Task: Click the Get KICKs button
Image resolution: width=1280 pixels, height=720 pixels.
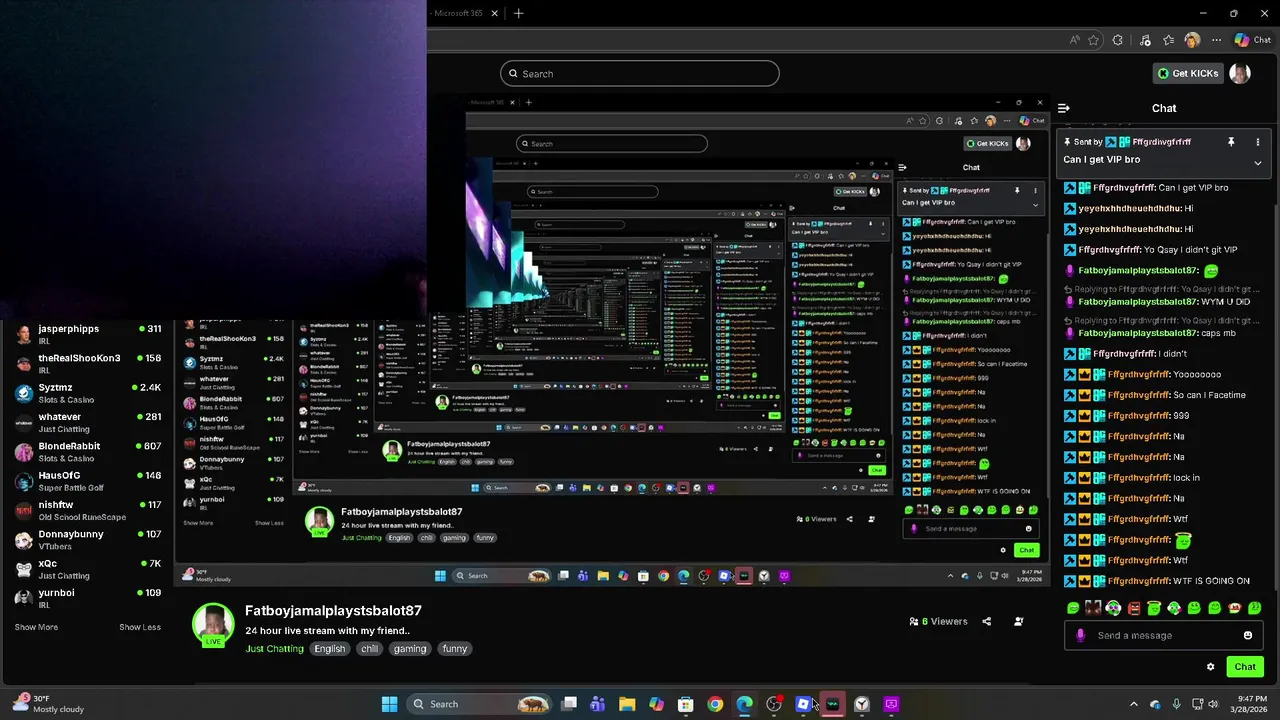Action: (1188, 73)
